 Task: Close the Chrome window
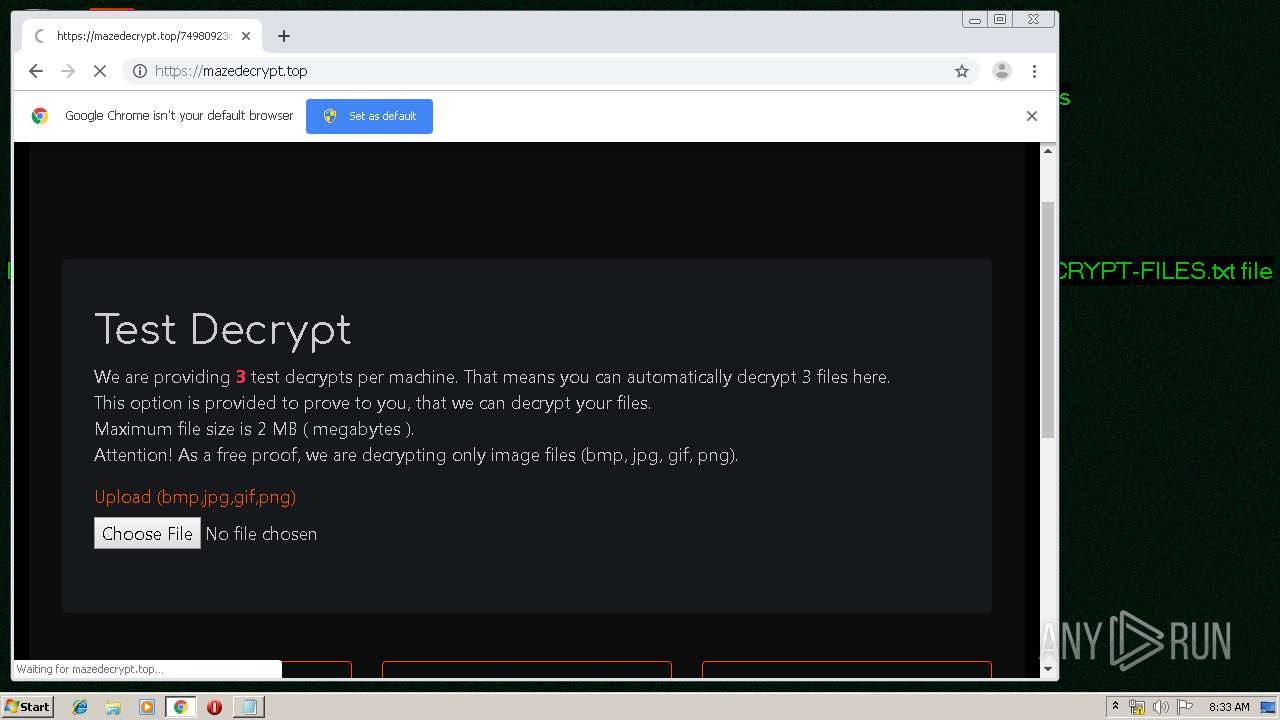(1033, 19)
